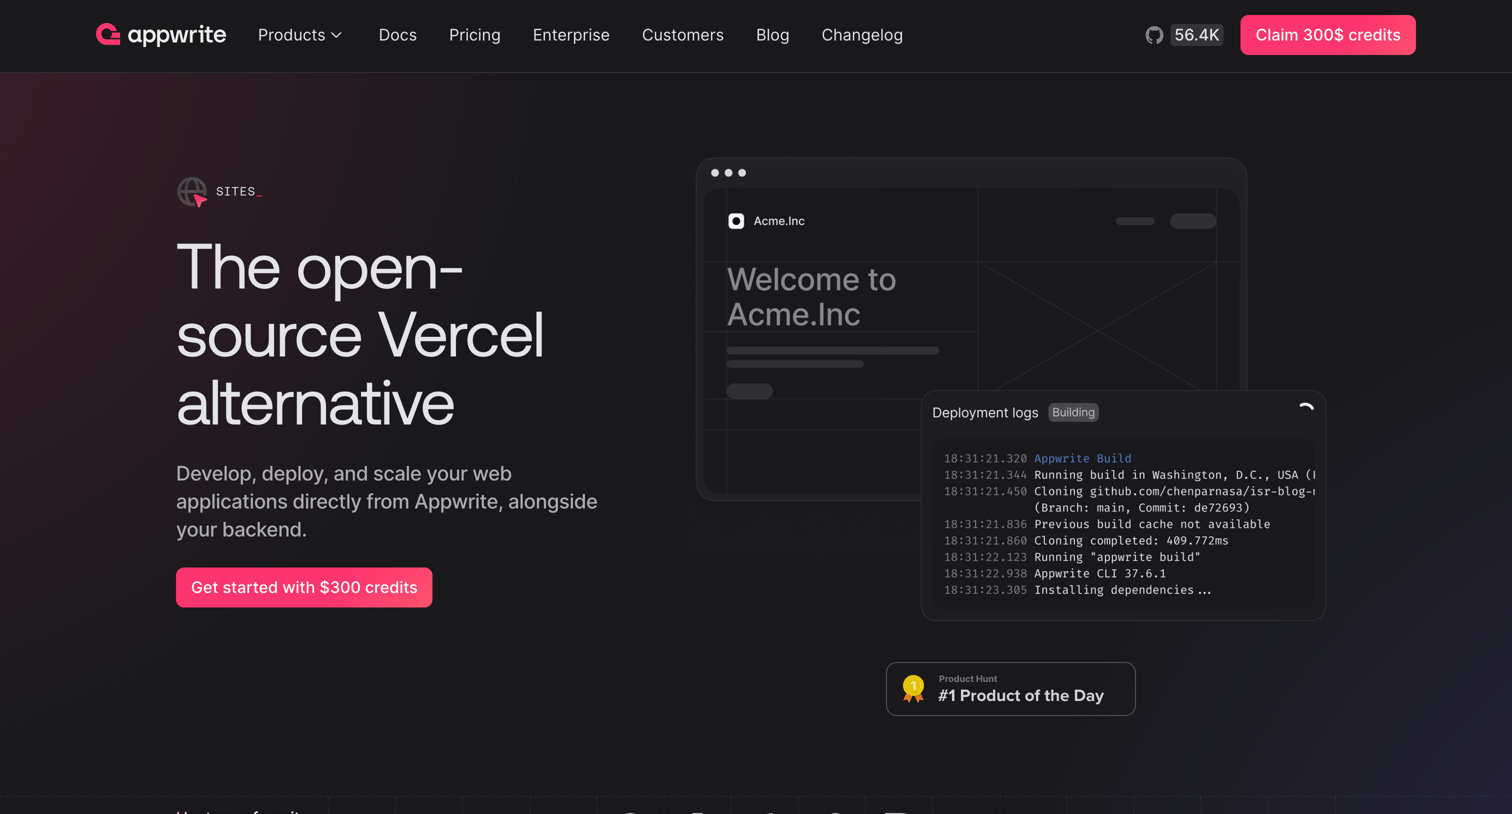
Task: Click the SITES_ label text
Action: pyautogui.click(x=239, y=191)
